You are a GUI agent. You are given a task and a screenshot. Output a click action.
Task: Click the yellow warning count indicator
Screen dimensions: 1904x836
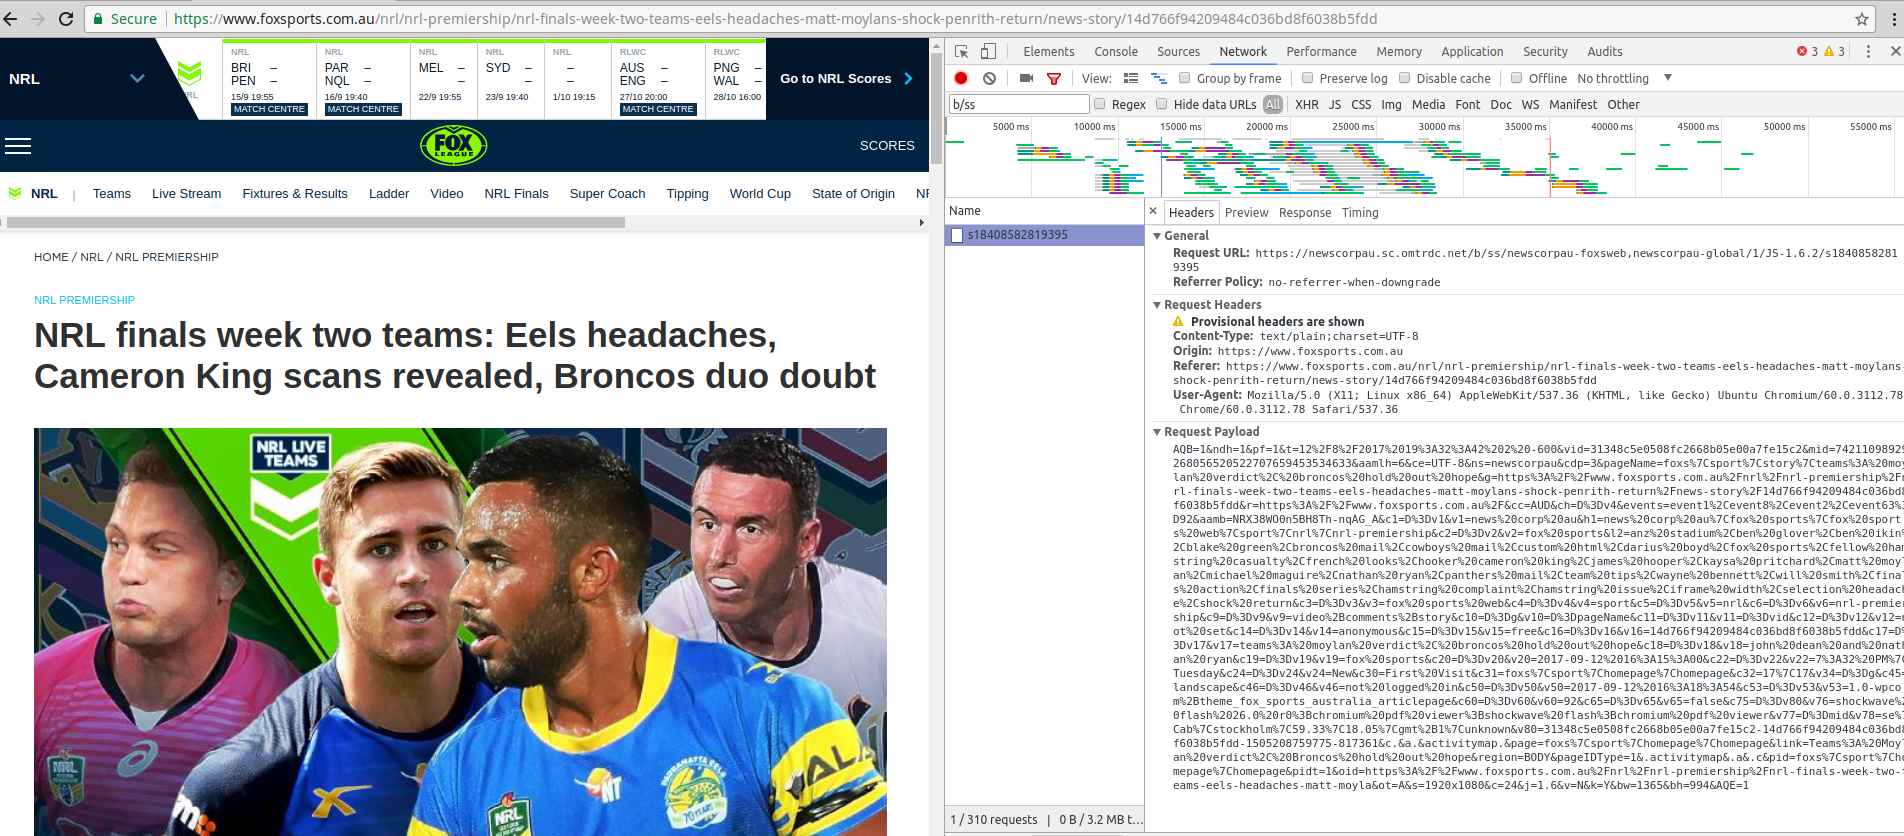[x=1835, y=51]
